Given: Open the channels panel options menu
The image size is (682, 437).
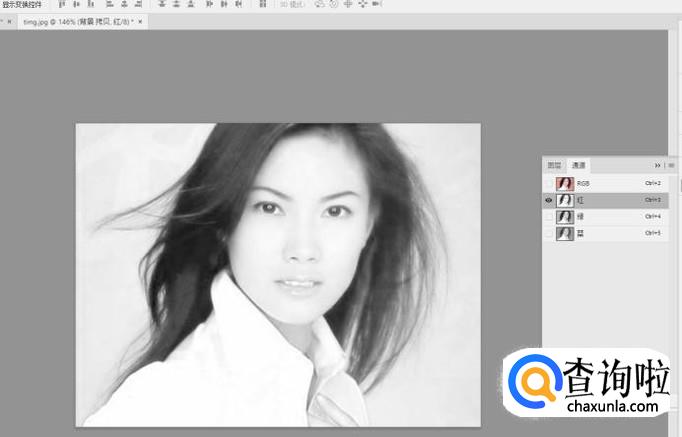Looking at the screenshot, I should (x=671, y=165).
